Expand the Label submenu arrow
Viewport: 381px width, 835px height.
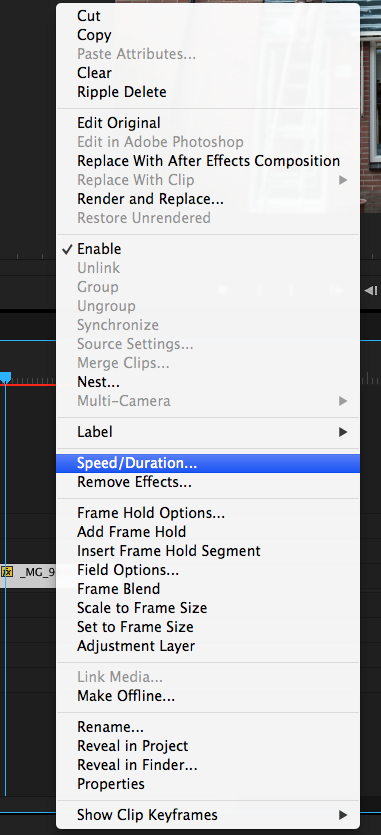tap(343, 432)
